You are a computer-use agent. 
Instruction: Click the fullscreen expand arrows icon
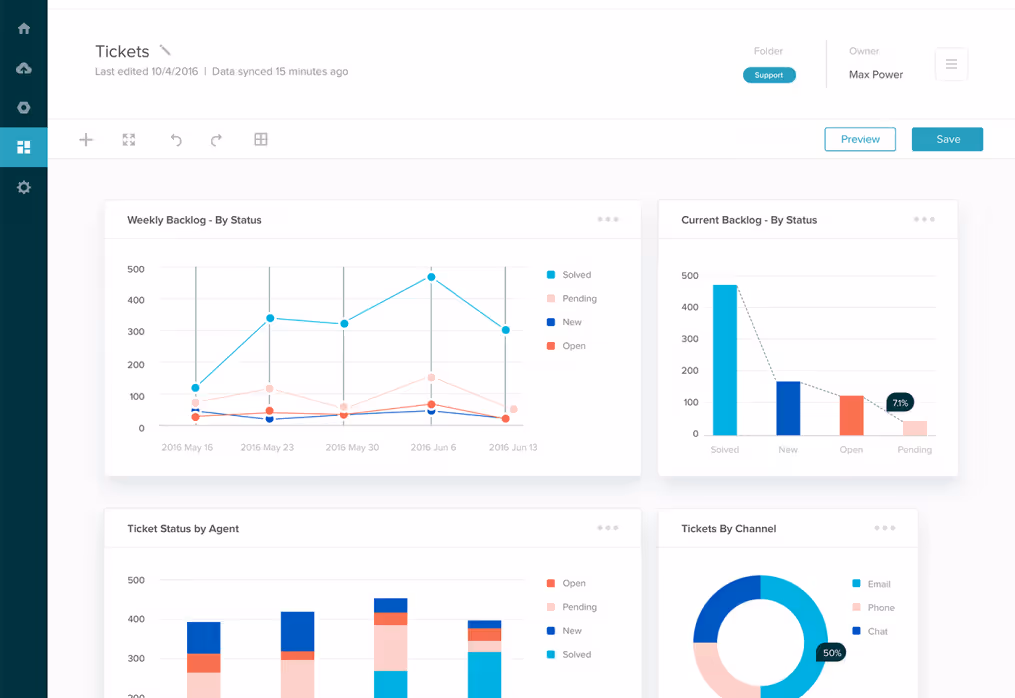(x=129, y=139)
